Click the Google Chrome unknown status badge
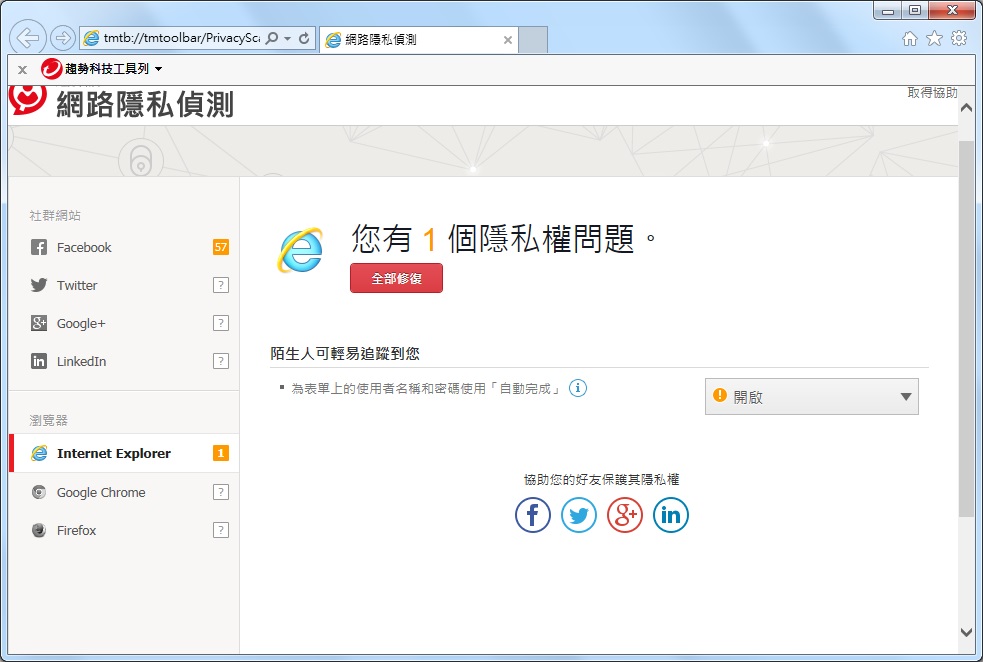 221,492
